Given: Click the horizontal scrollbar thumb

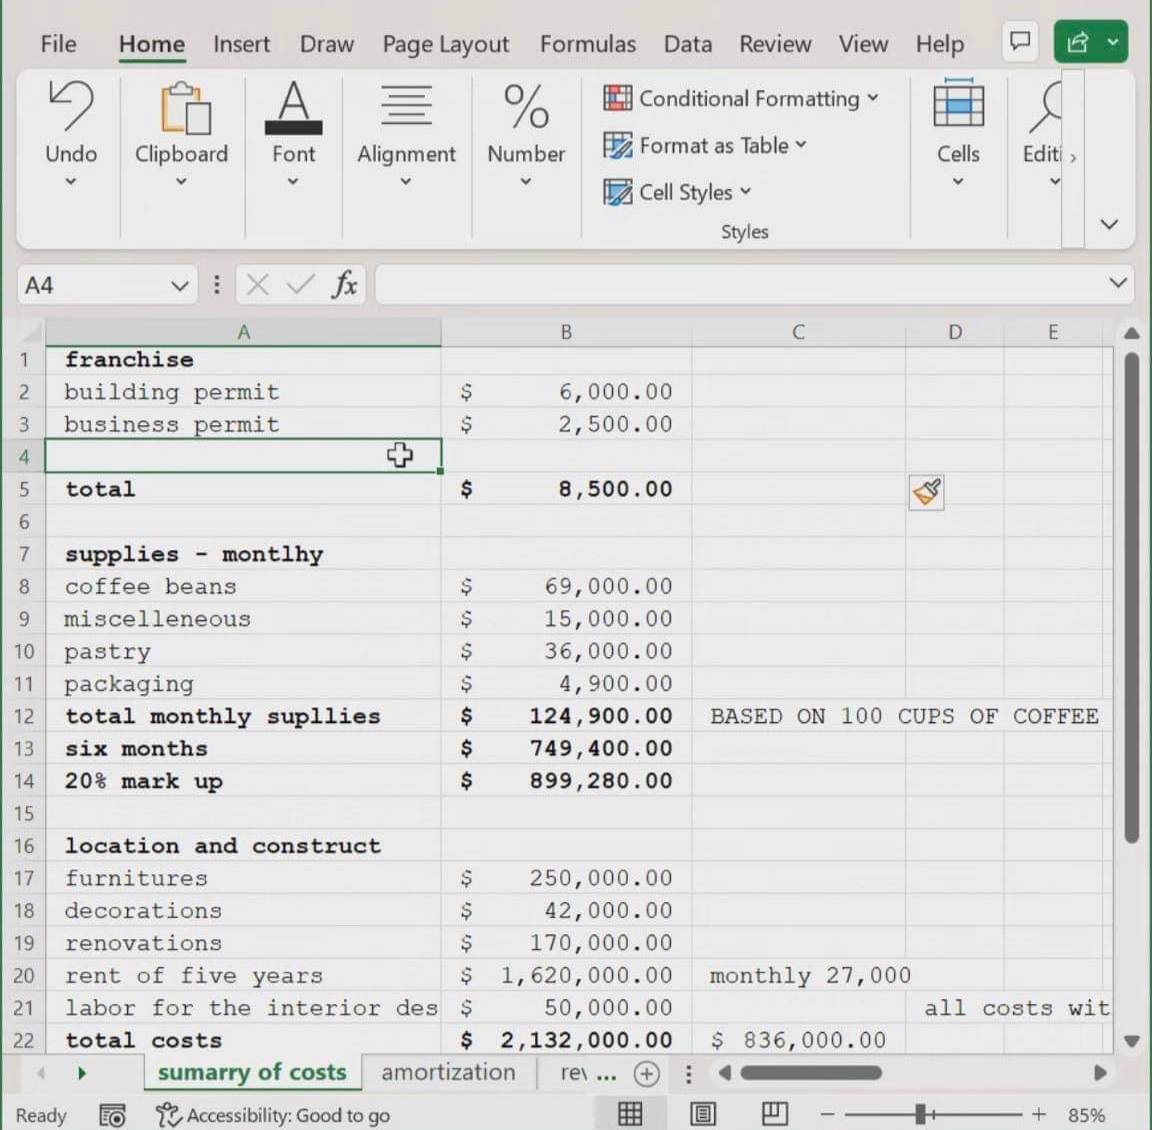Looking at the screenshot, I should tap(811, 1073).
